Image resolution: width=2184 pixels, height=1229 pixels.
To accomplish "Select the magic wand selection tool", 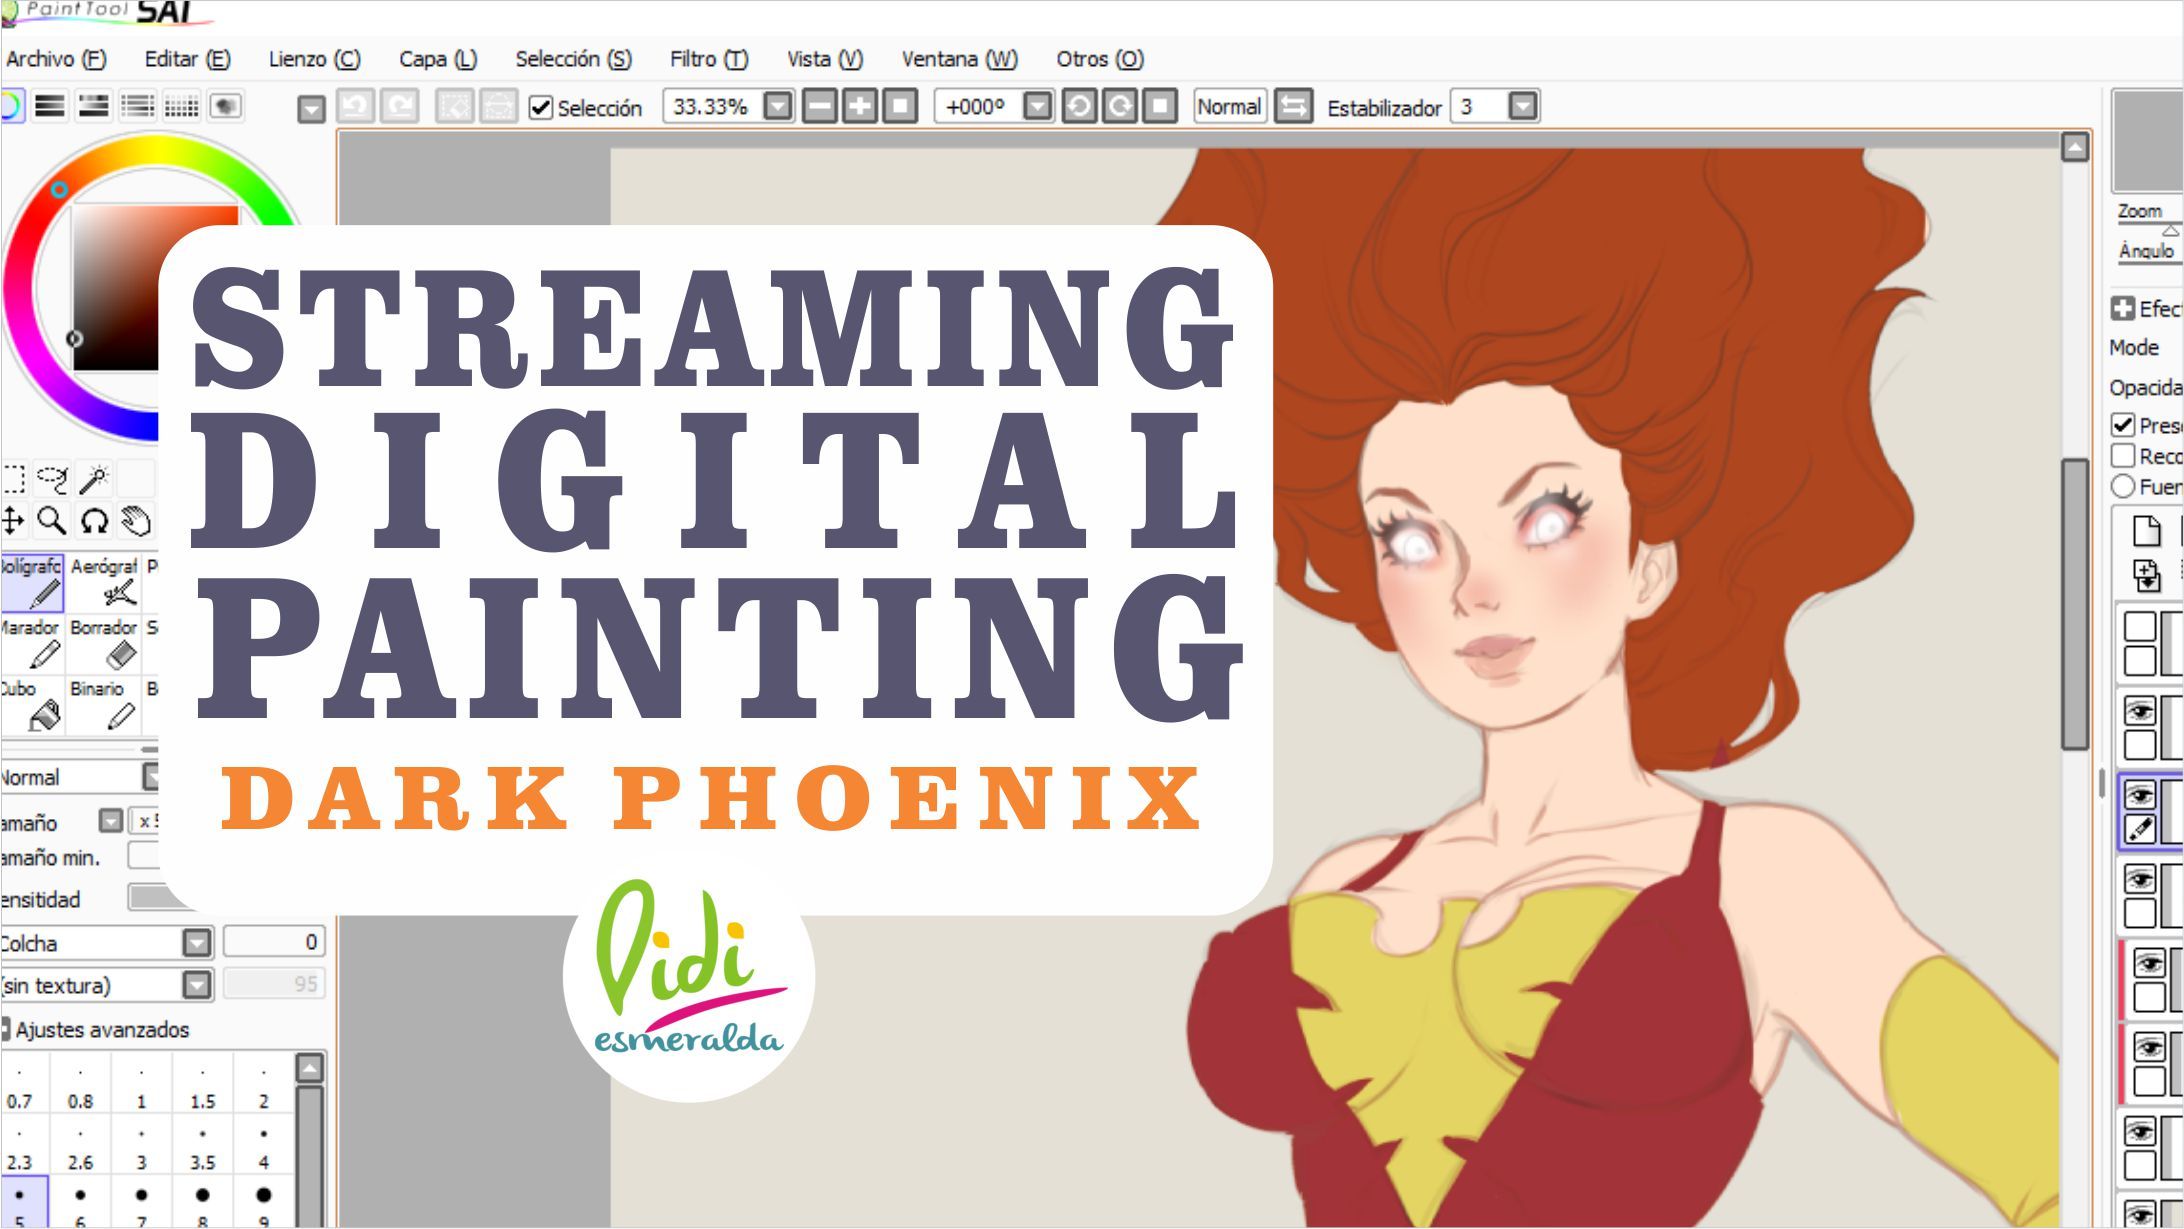I will (94, 479).
